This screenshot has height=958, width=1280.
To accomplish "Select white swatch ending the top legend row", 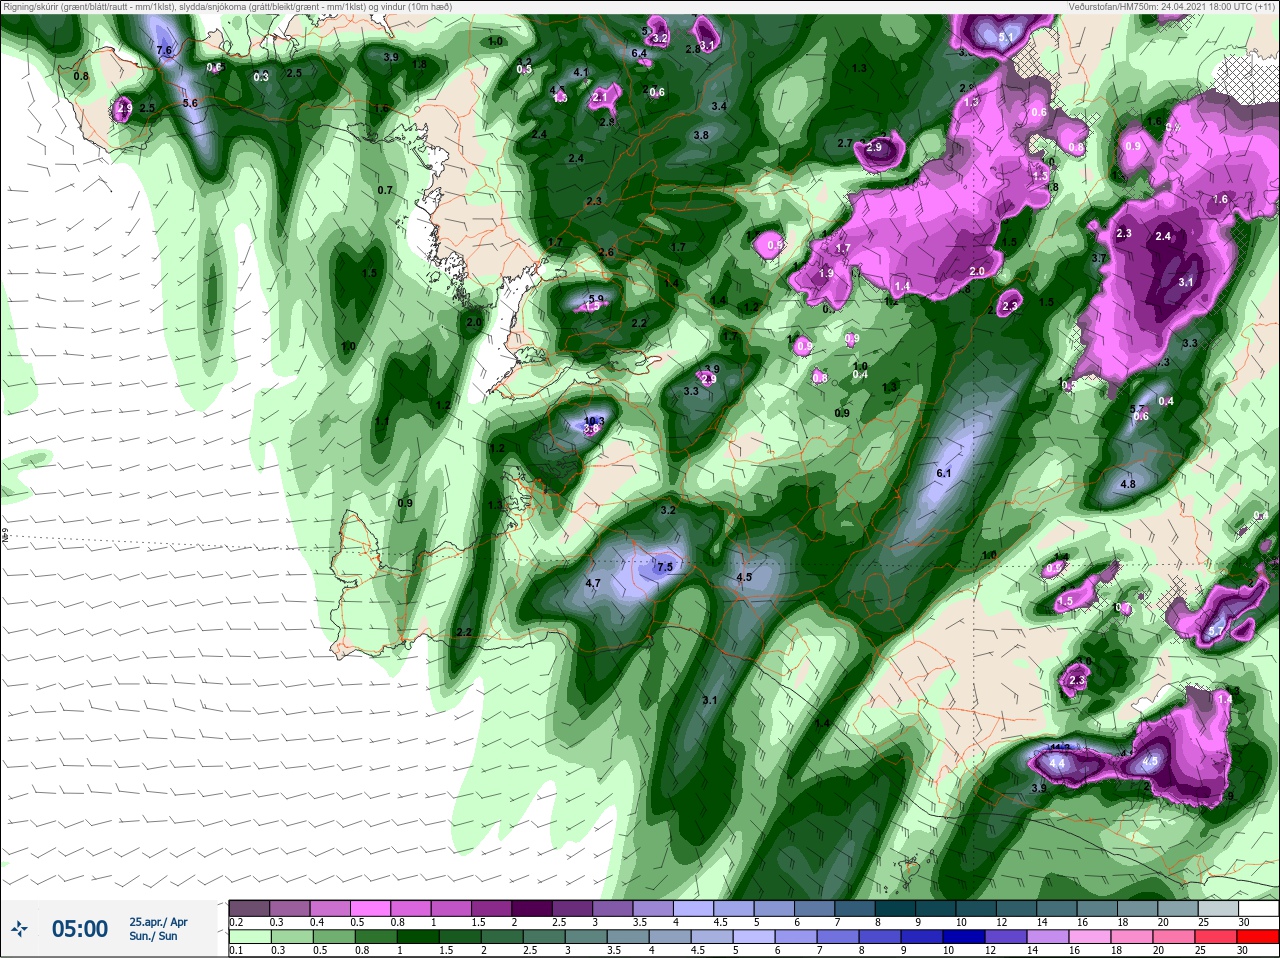I will (x=1258, y=909).
